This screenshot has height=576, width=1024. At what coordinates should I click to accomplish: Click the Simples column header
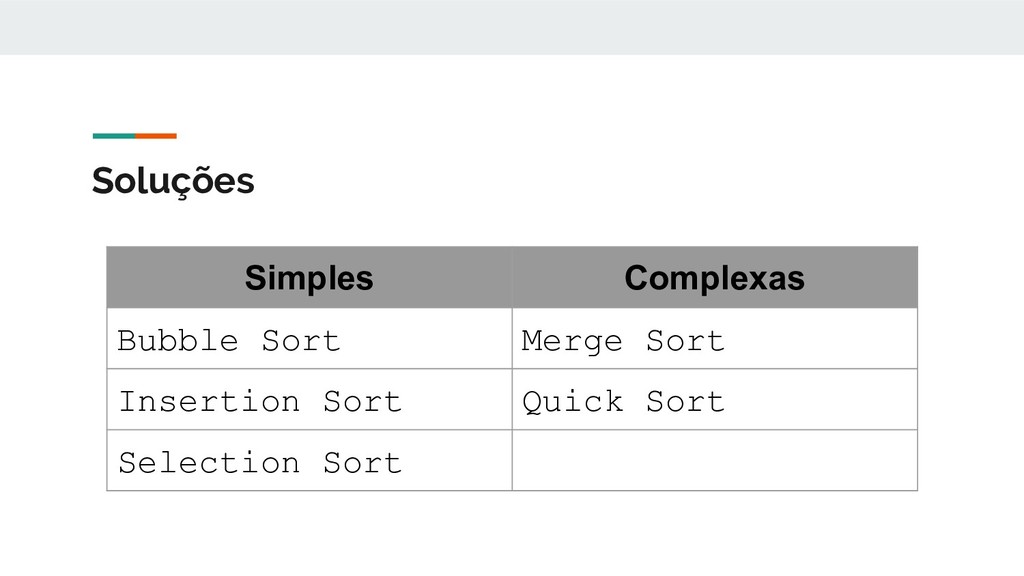310,278
